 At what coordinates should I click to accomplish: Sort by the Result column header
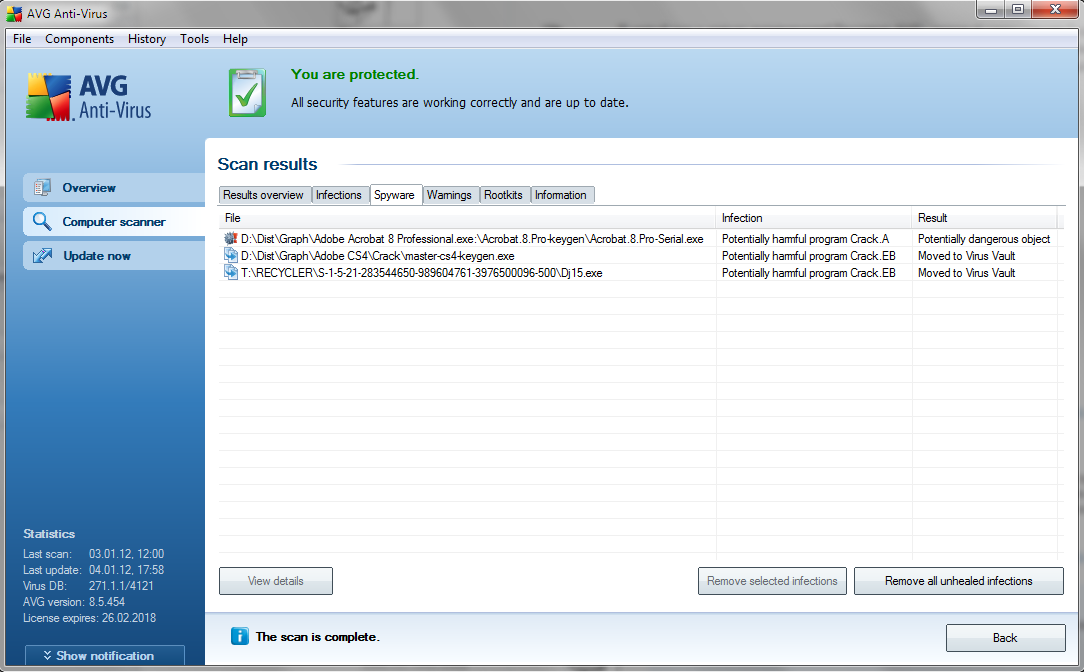(984, 218)
